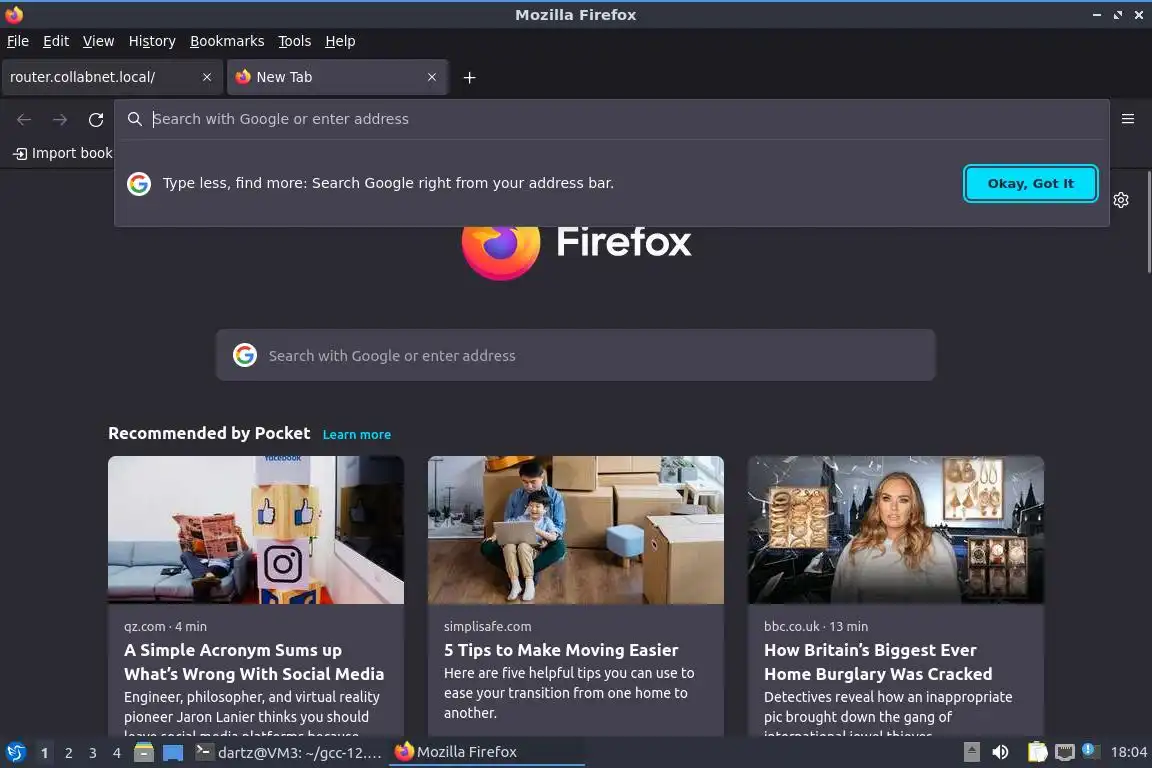This screenshot has width=1152, height=768.
Task: Open the Help menu
Action: click(340, 41)
